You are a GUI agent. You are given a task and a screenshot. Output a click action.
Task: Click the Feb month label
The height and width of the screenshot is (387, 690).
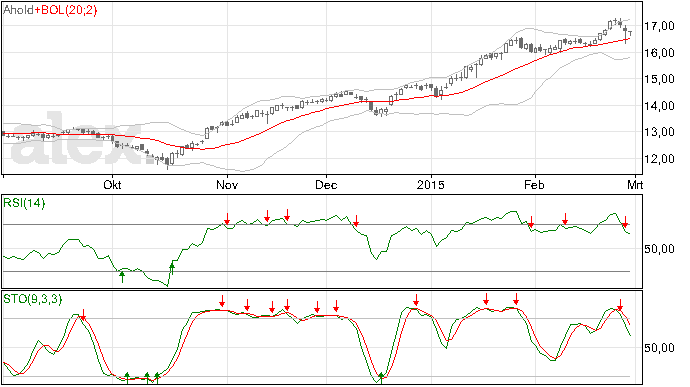pos(534,184)
